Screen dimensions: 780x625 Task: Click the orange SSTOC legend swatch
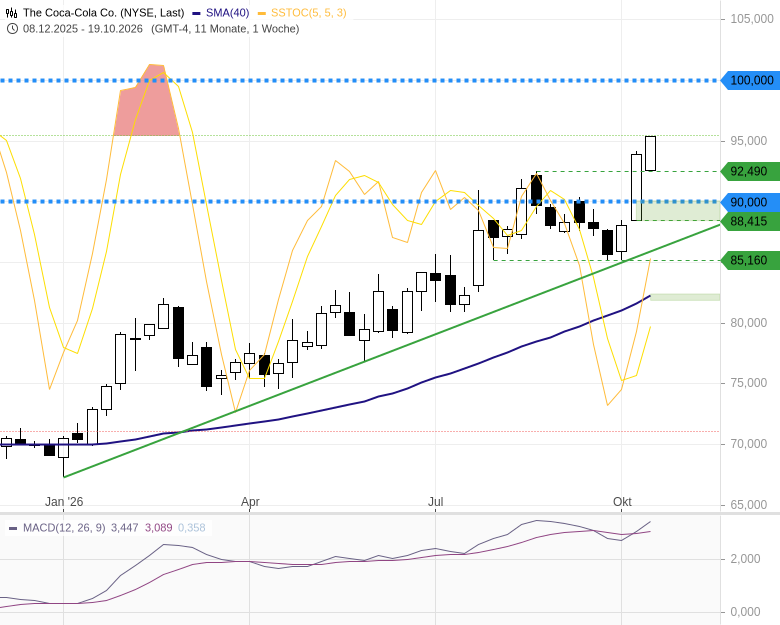(x=262, y=13)
